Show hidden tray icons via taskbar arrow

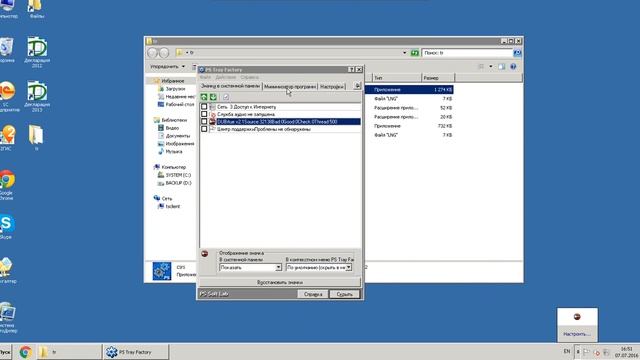coord(578,352)
